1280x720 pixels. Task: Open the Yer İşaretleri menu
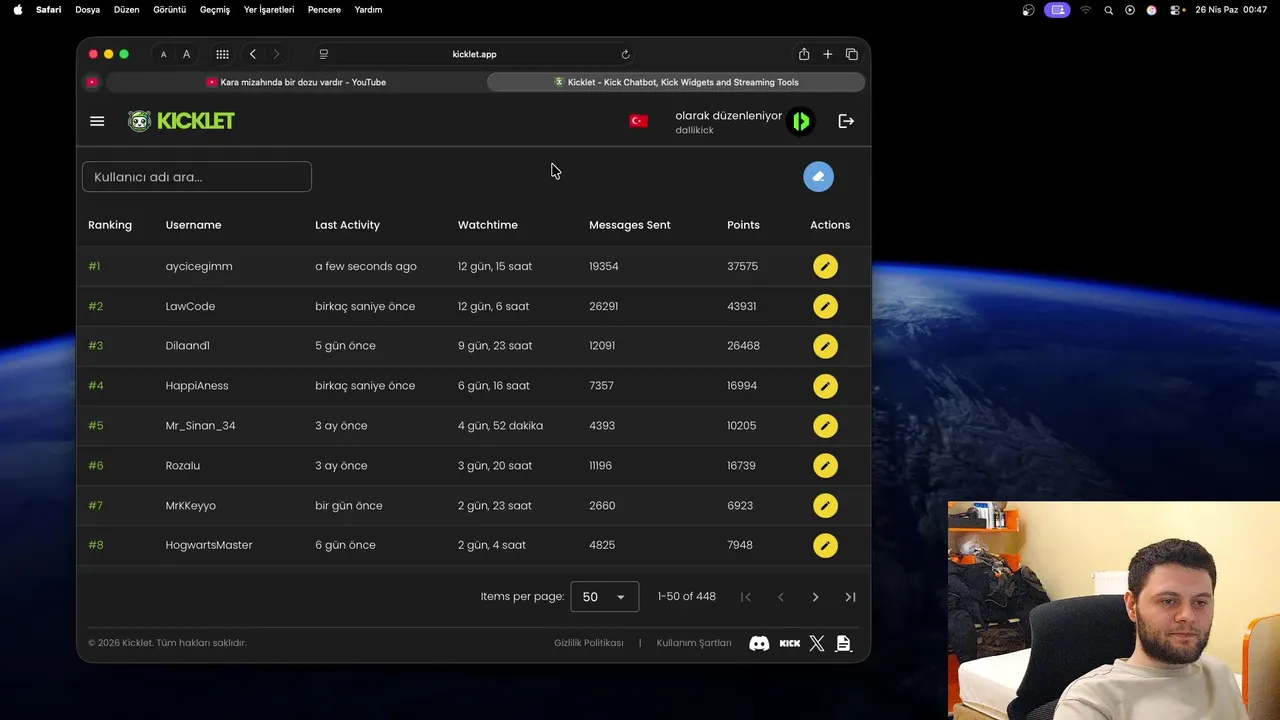pos(269,9)
